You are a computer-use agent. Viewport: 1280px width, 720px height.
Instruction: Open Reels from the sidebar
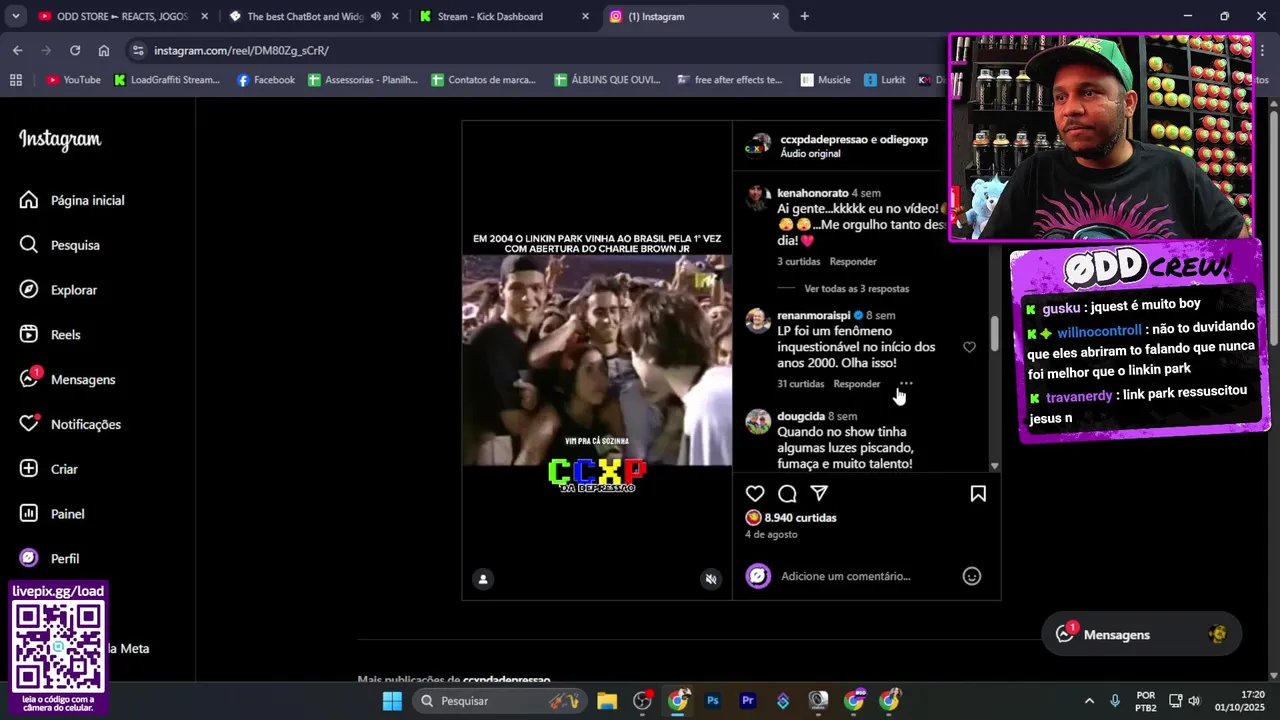50,335
